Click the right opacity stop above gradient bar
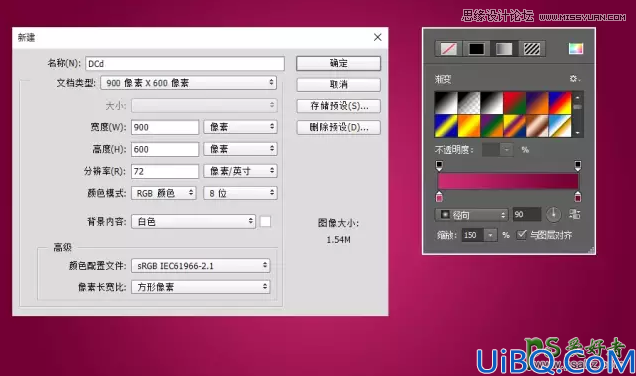 (578, 165)
